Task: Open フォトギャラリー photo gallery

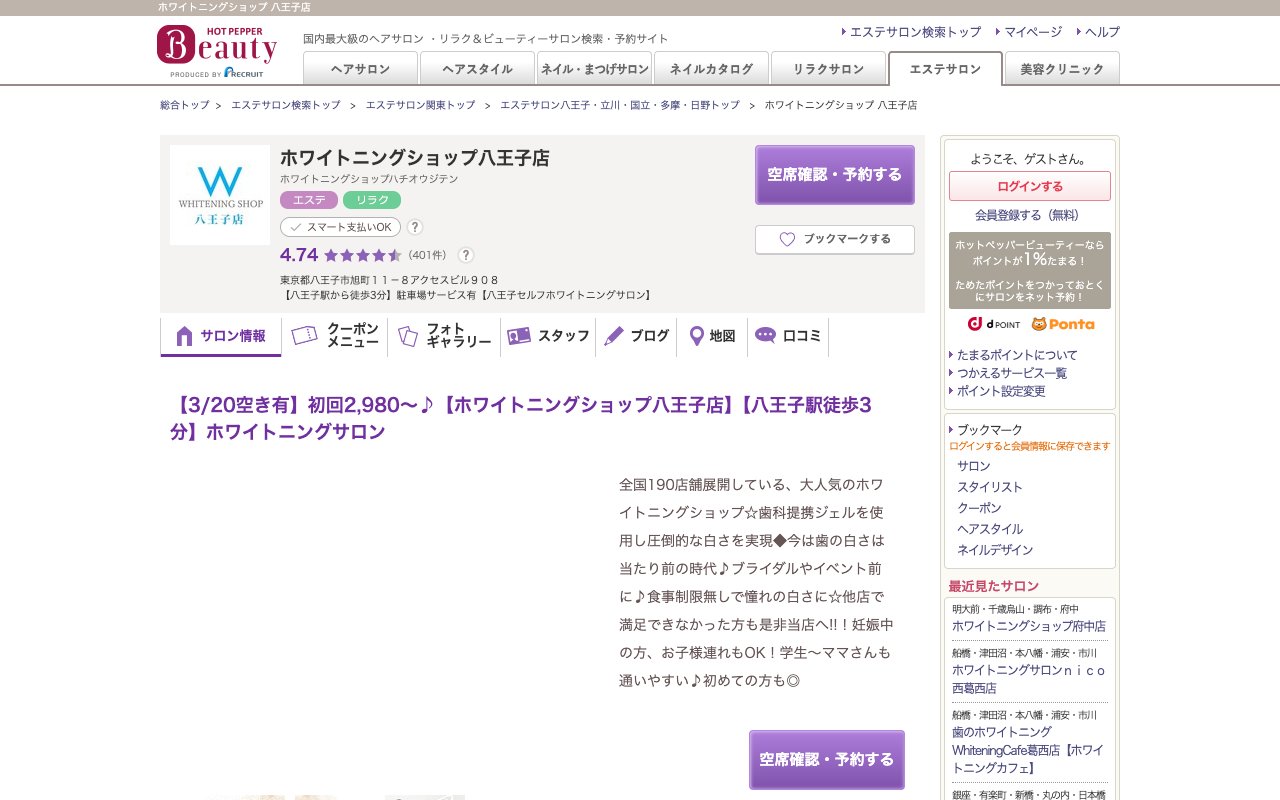Action: pos(406,338)
